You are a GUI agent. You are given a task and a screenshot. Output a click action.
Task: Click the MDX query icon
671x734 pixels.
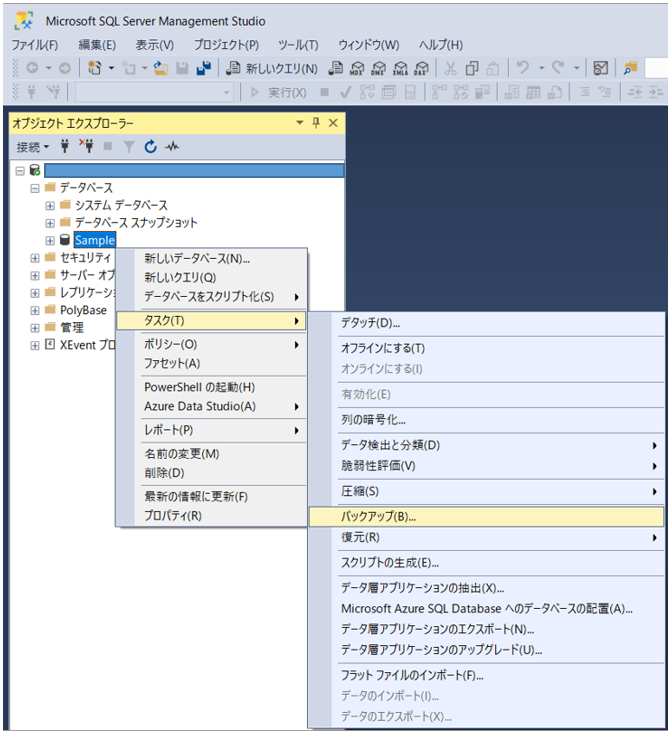357,69
